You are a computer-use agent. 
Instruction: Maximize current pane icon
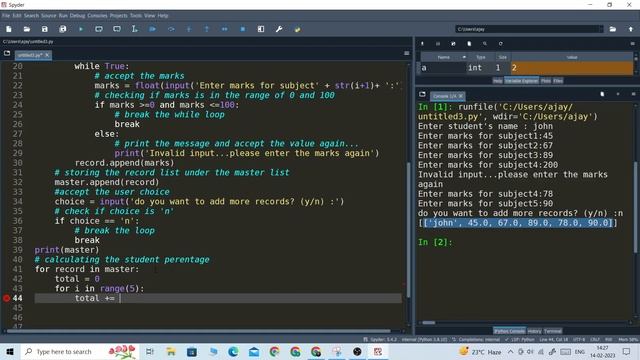tap(261, 29)
